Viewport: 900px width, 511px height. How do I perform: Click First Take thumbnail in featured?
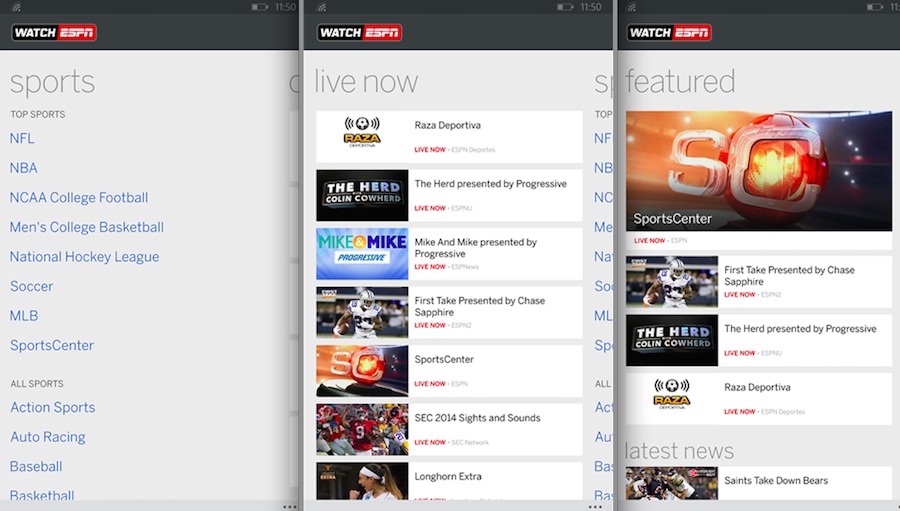pyautogui.click(x=672, y=282)
